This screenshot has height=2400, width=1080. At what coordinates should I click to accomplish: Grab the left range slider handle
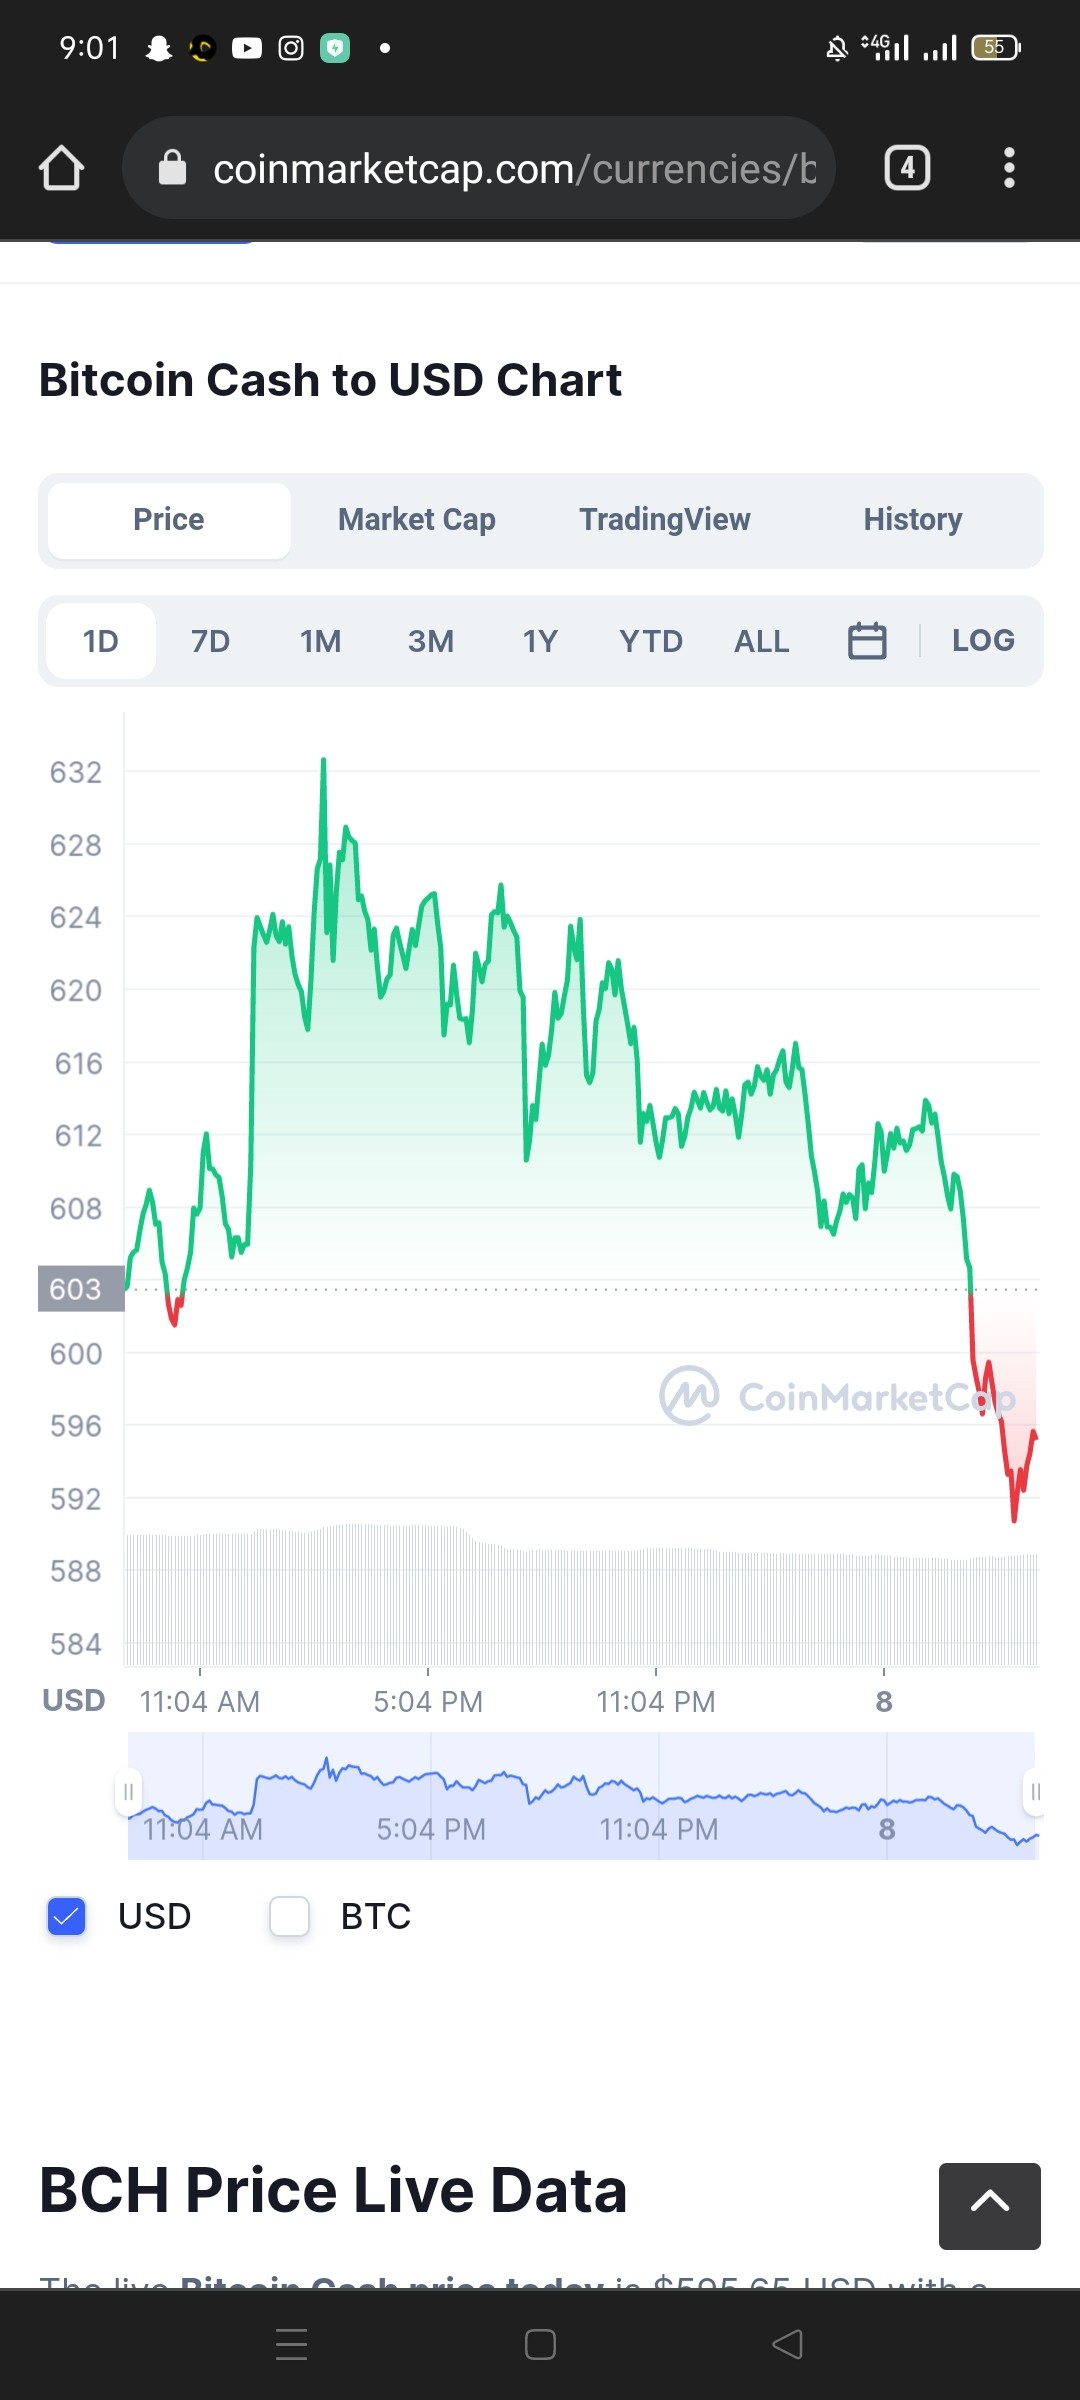tap(128, 1792)
